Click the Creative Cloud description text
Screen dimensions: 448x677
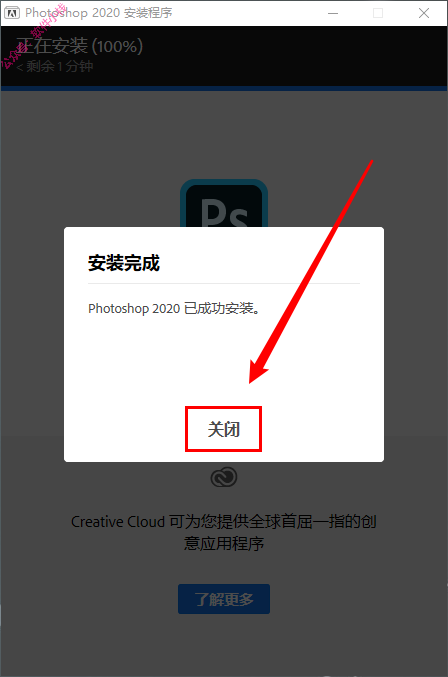point(224,532)
